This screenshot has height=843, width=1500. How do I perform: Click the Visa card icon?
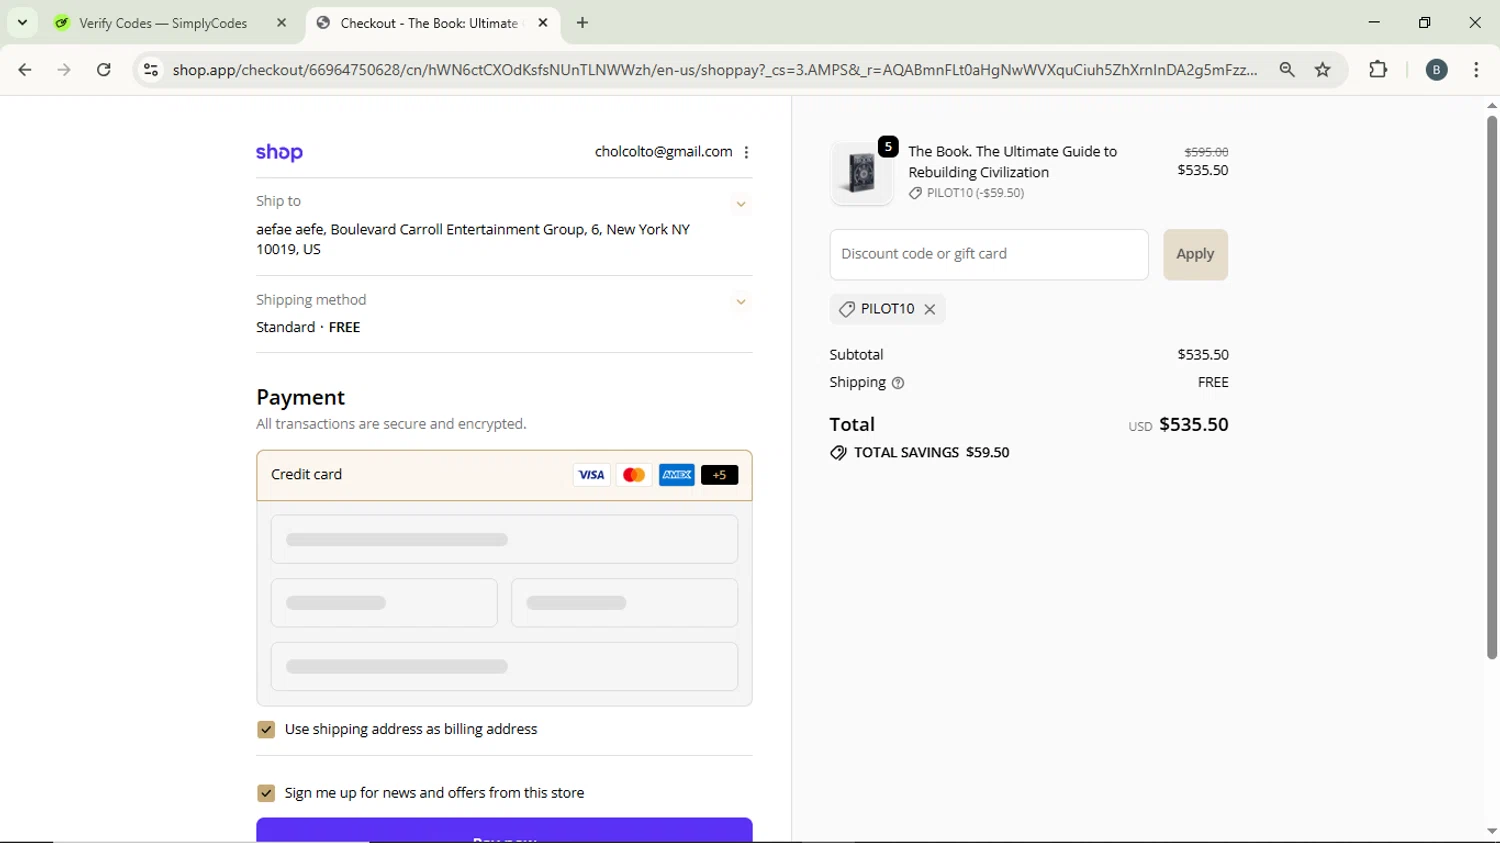tap(591, 475)
